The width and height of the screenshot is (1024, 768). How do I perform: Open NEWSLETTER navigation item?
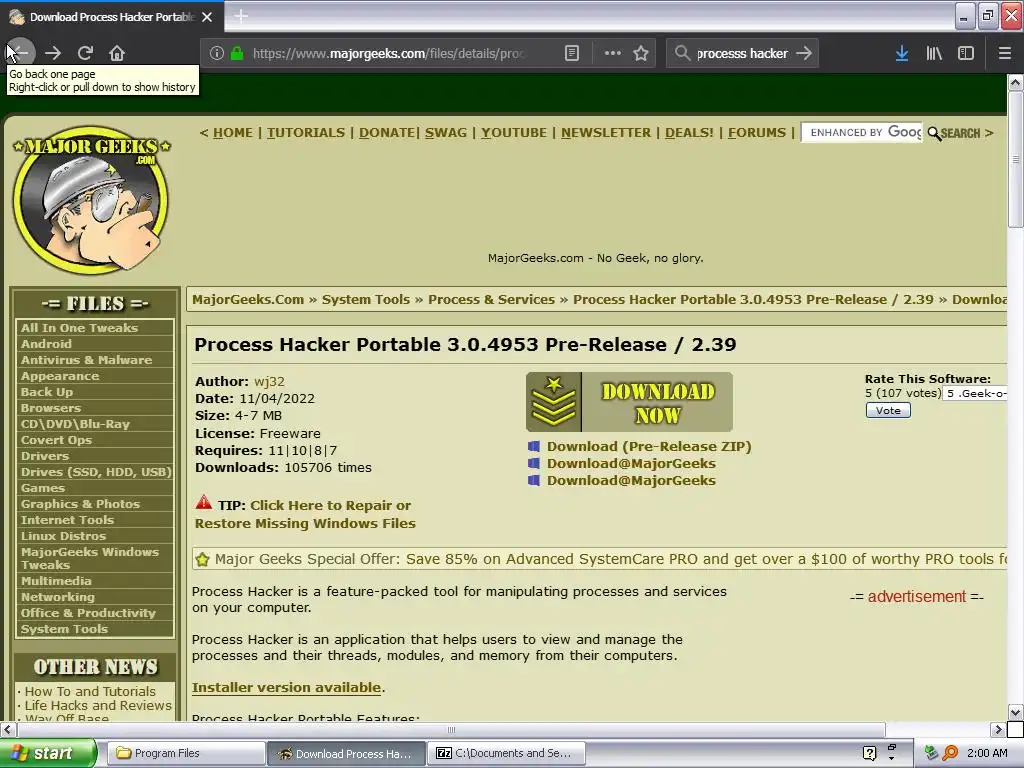[x=606, y=133]
